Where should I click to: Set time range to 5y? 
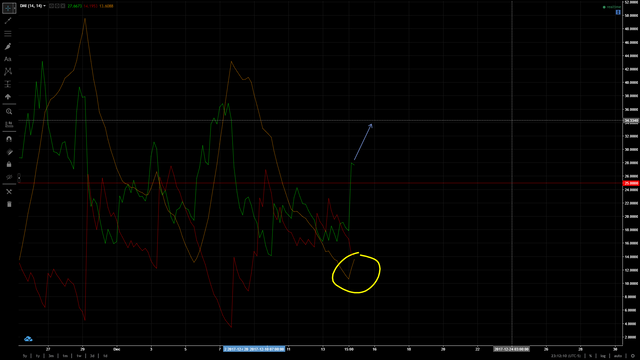25,356
